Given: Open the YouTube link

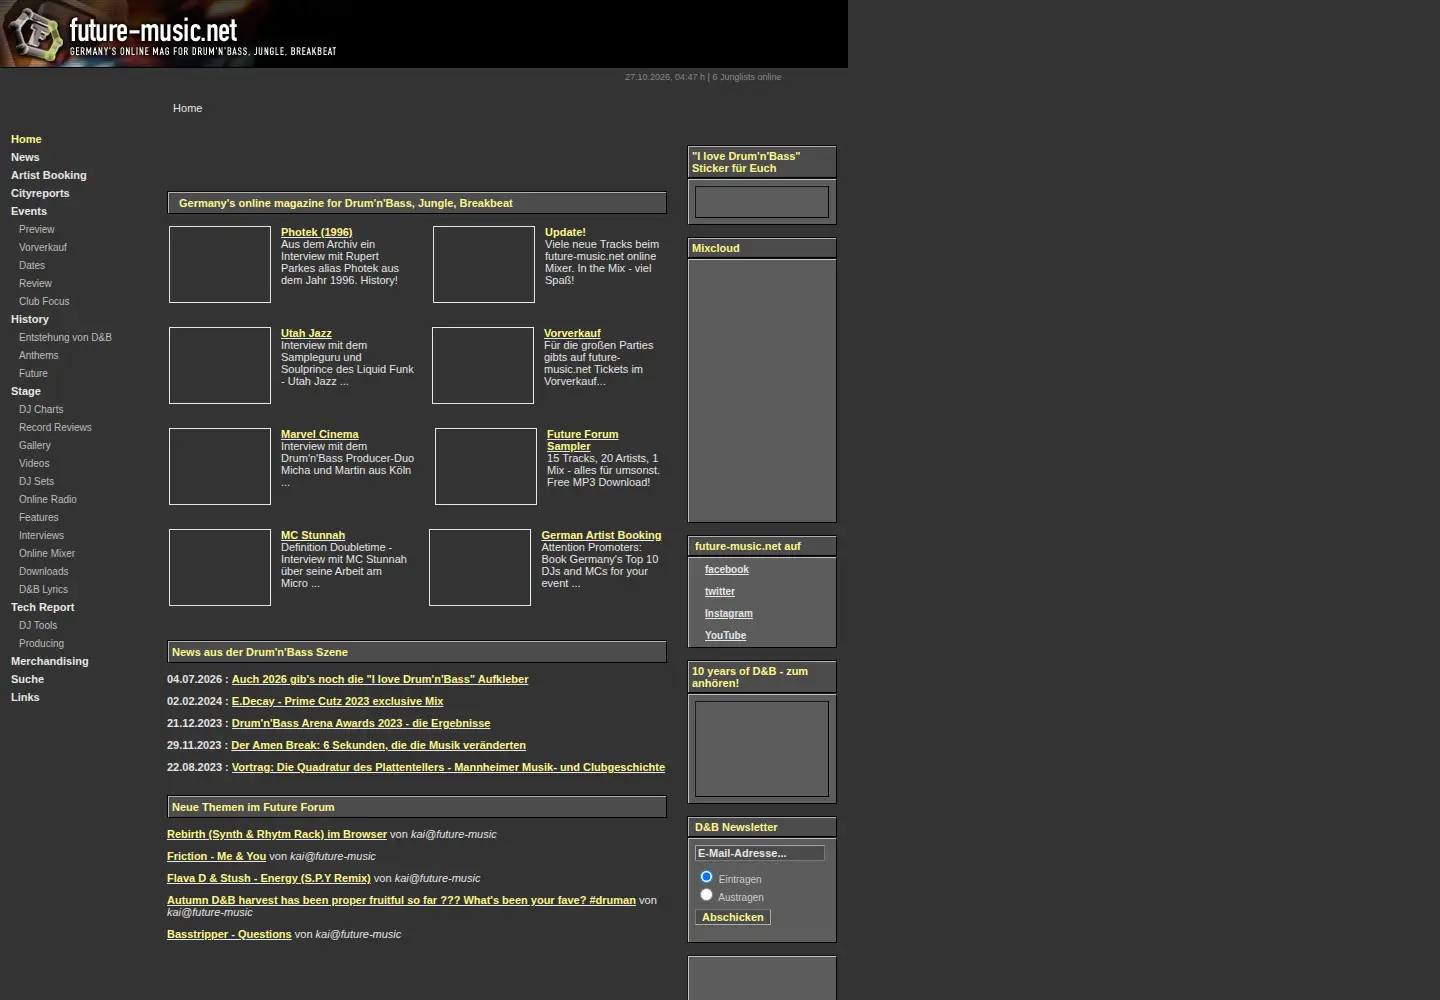Looking at the screenshot, I should point(725,635).
